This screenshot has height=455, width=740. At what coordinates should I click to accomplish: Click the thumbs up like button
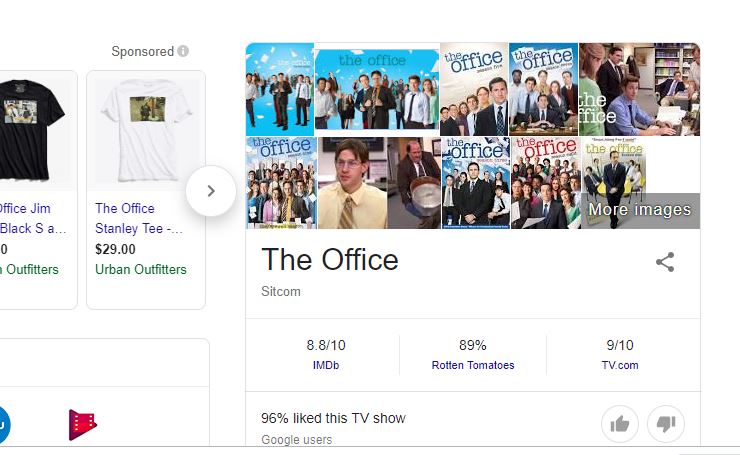tap(620, 424)
